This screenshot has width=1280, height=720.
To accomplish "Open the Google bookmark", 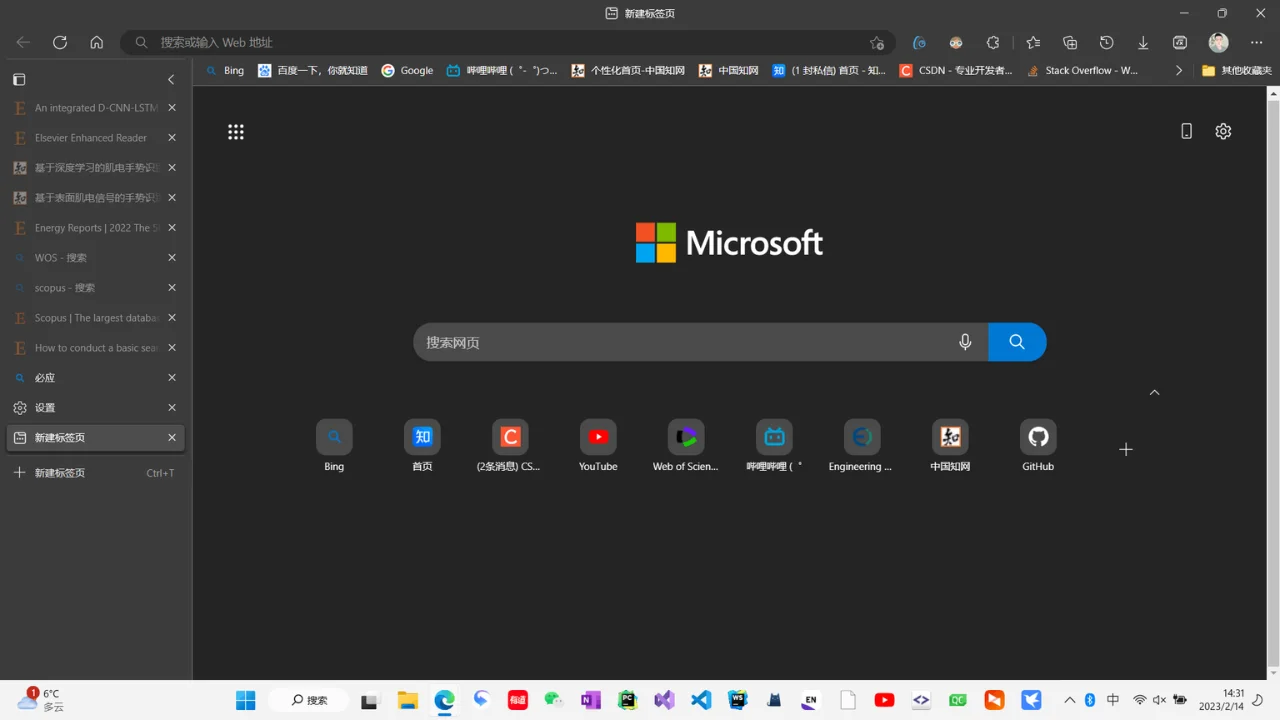I will click(407, 71).
